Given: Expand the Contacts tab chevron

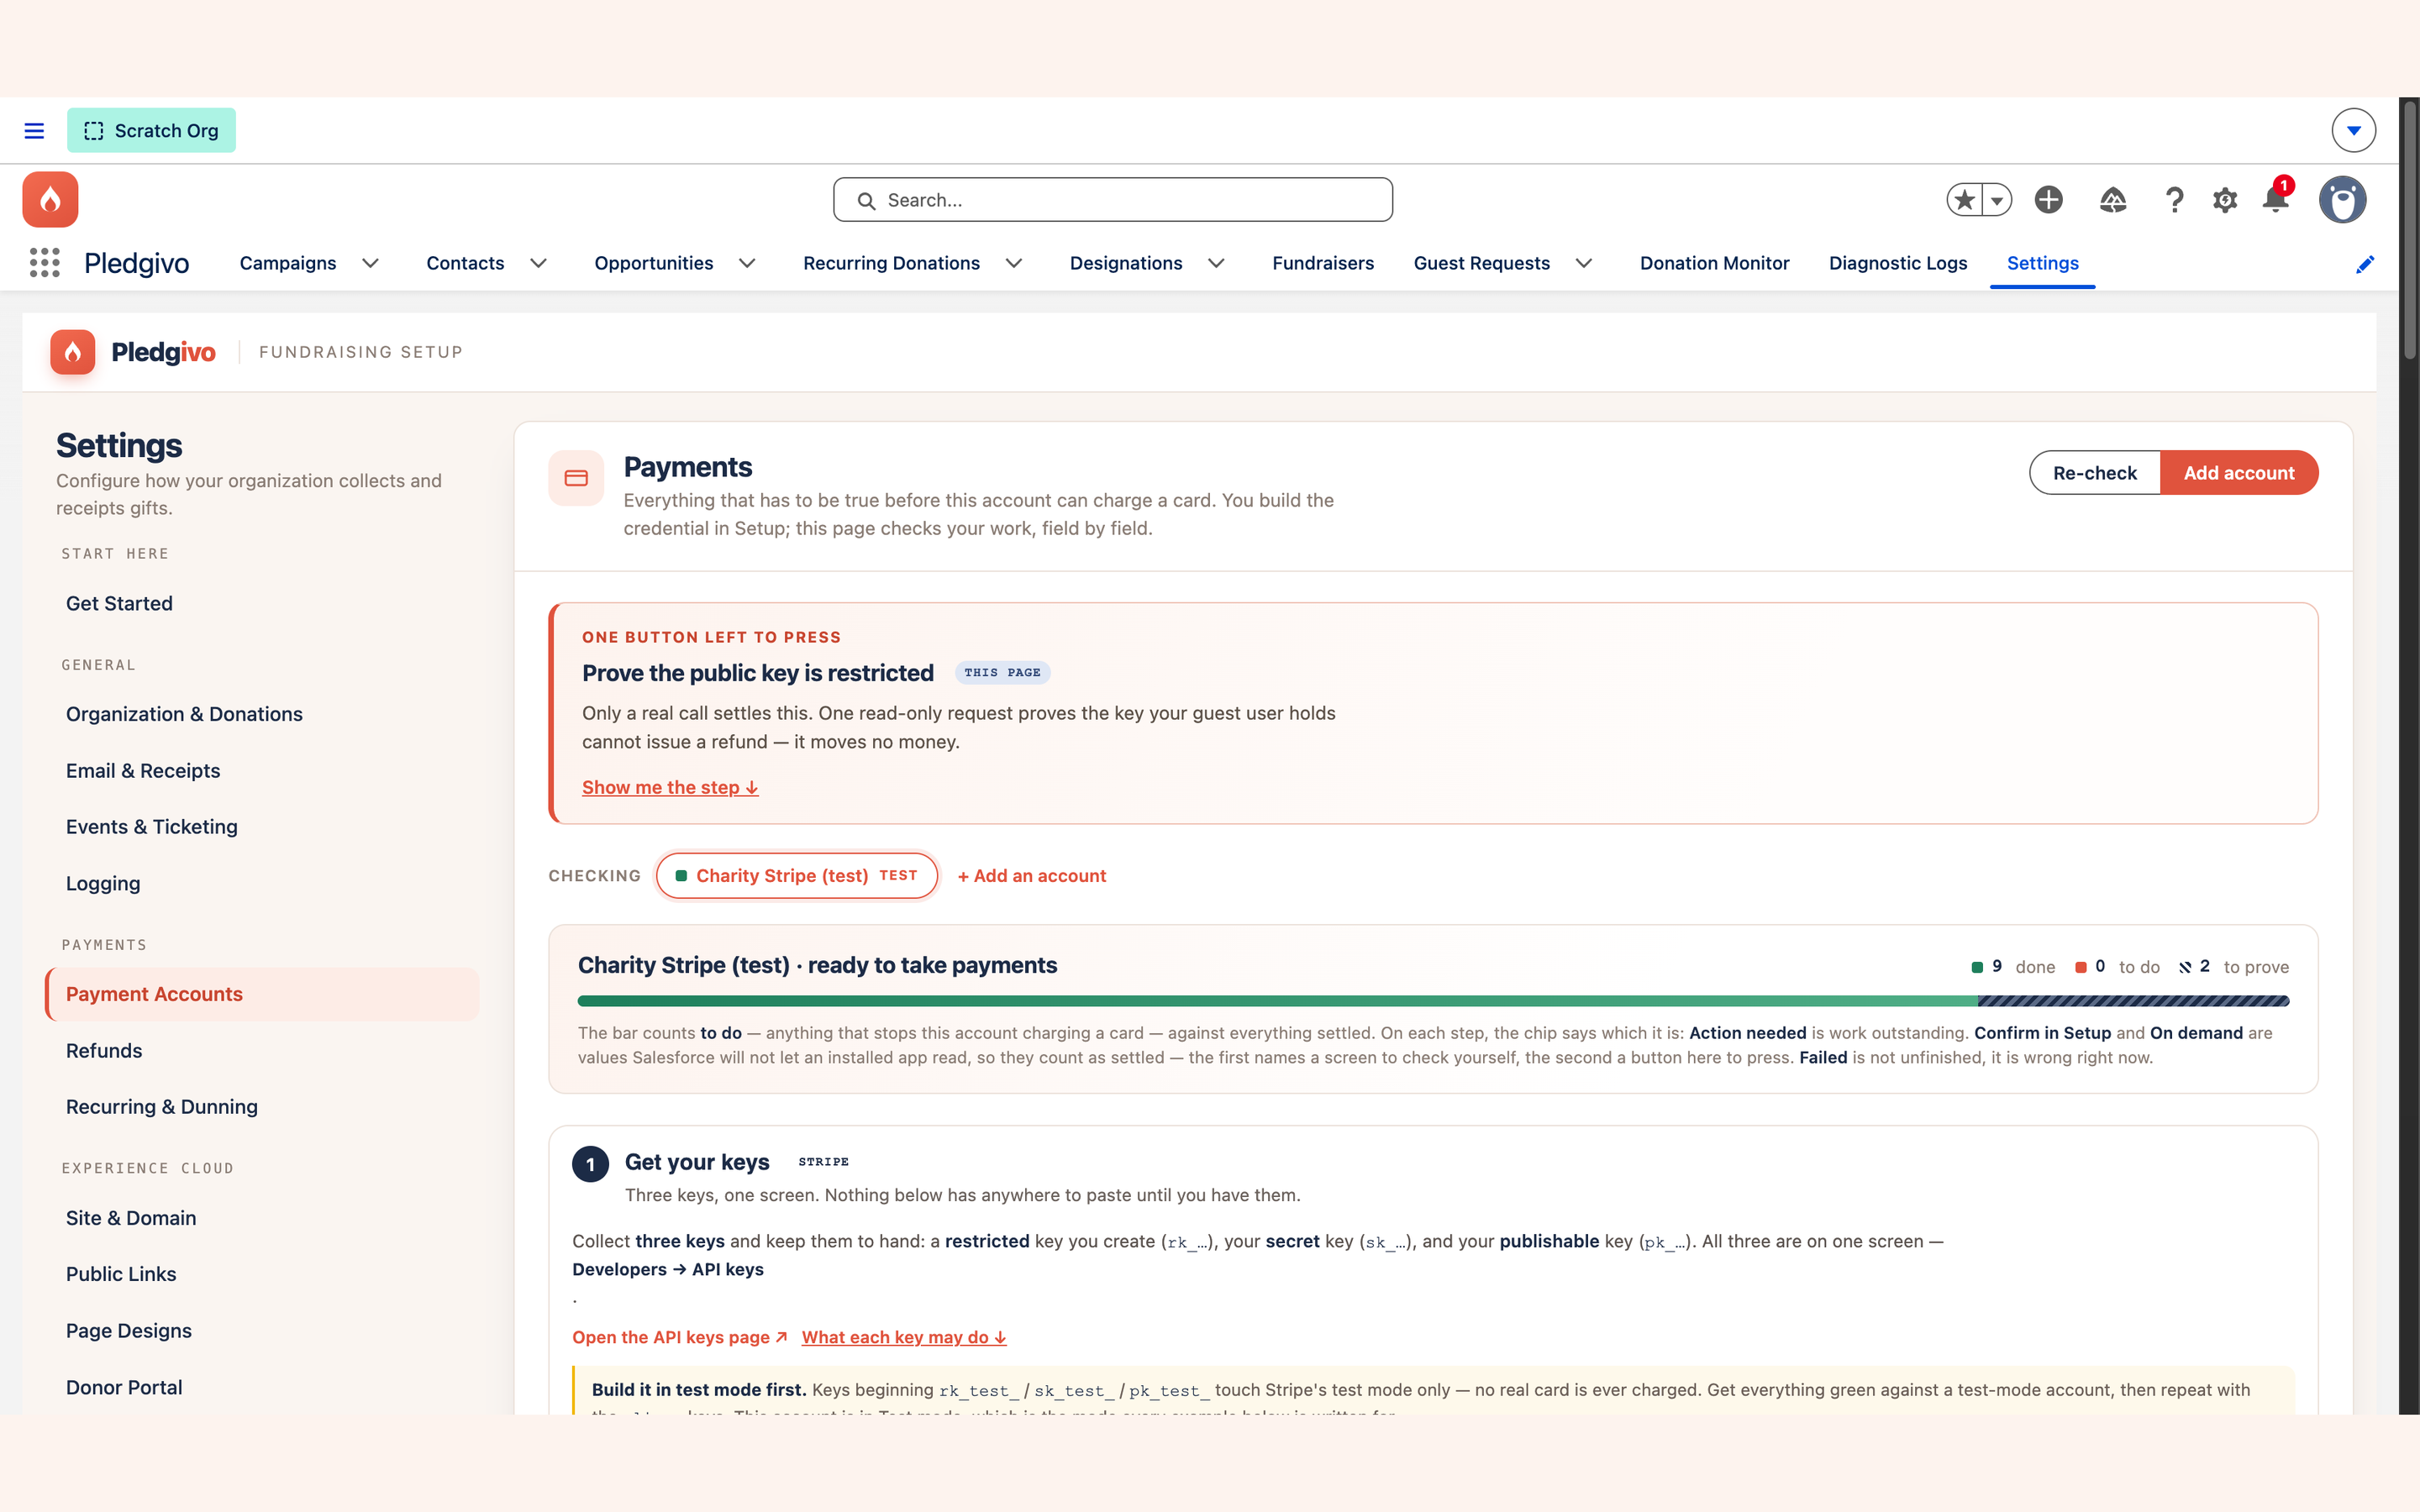Looking at the screenshot, I should pos(538,263).
